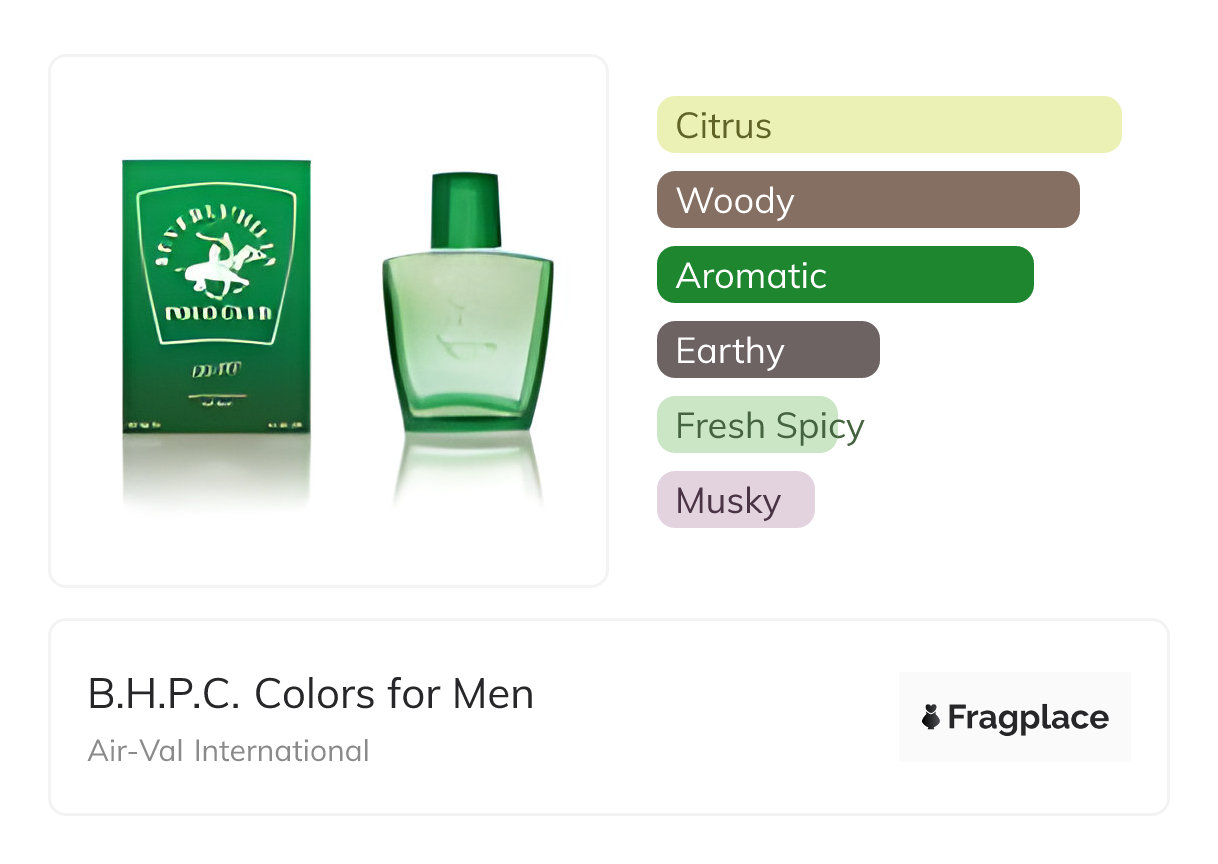Screen dimensions: 1218x864
Task: Pick the Earthy accord bar
Action: point(767,350)
